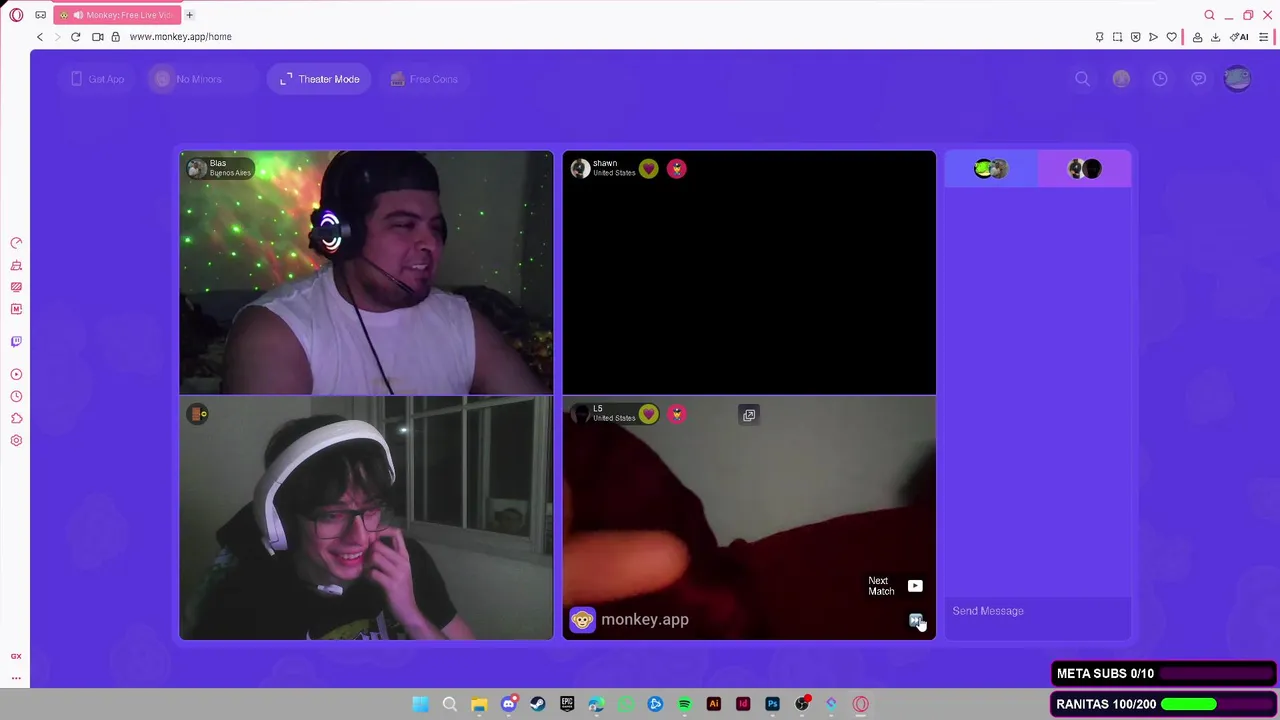This screenshot has height=720, width=1280.
Task: Open the sidebar three-dots setup menu
Action: [x=16, y=678]
